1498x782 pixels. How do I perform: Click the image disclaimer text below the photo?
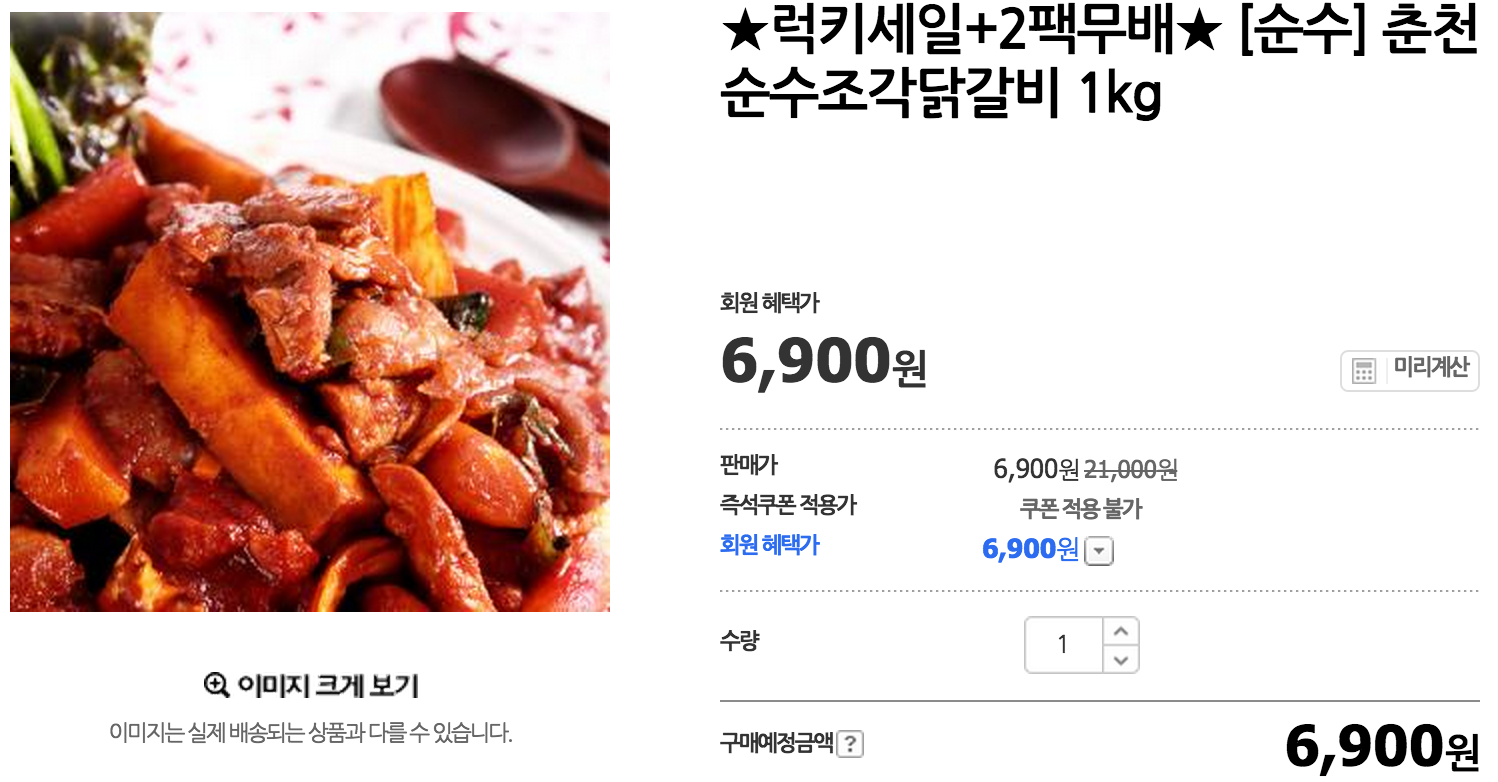[x=311, y=733]
